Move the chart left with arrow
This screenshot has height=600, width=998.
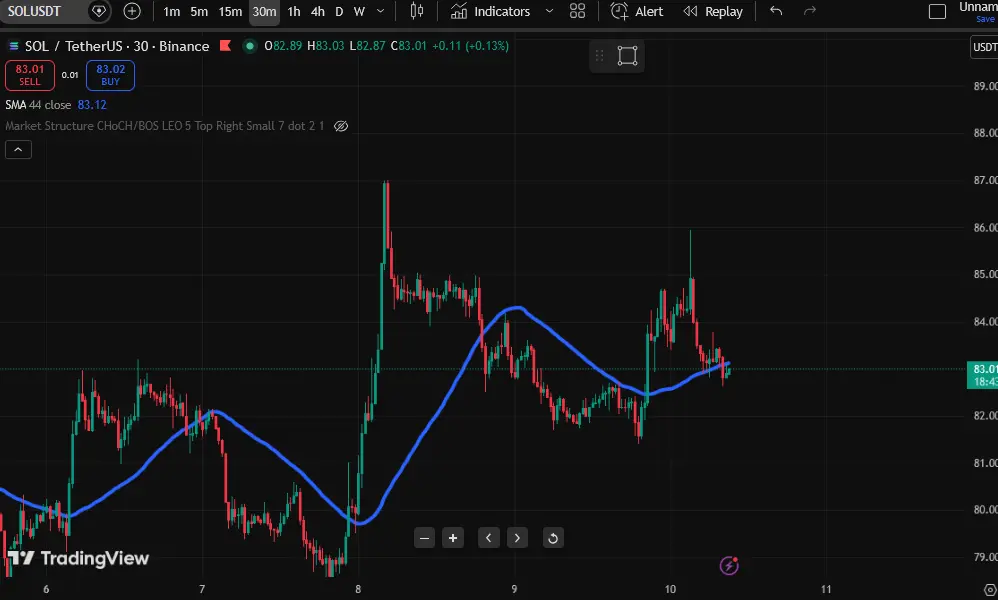pyautogui.click(x=489, y=538)
